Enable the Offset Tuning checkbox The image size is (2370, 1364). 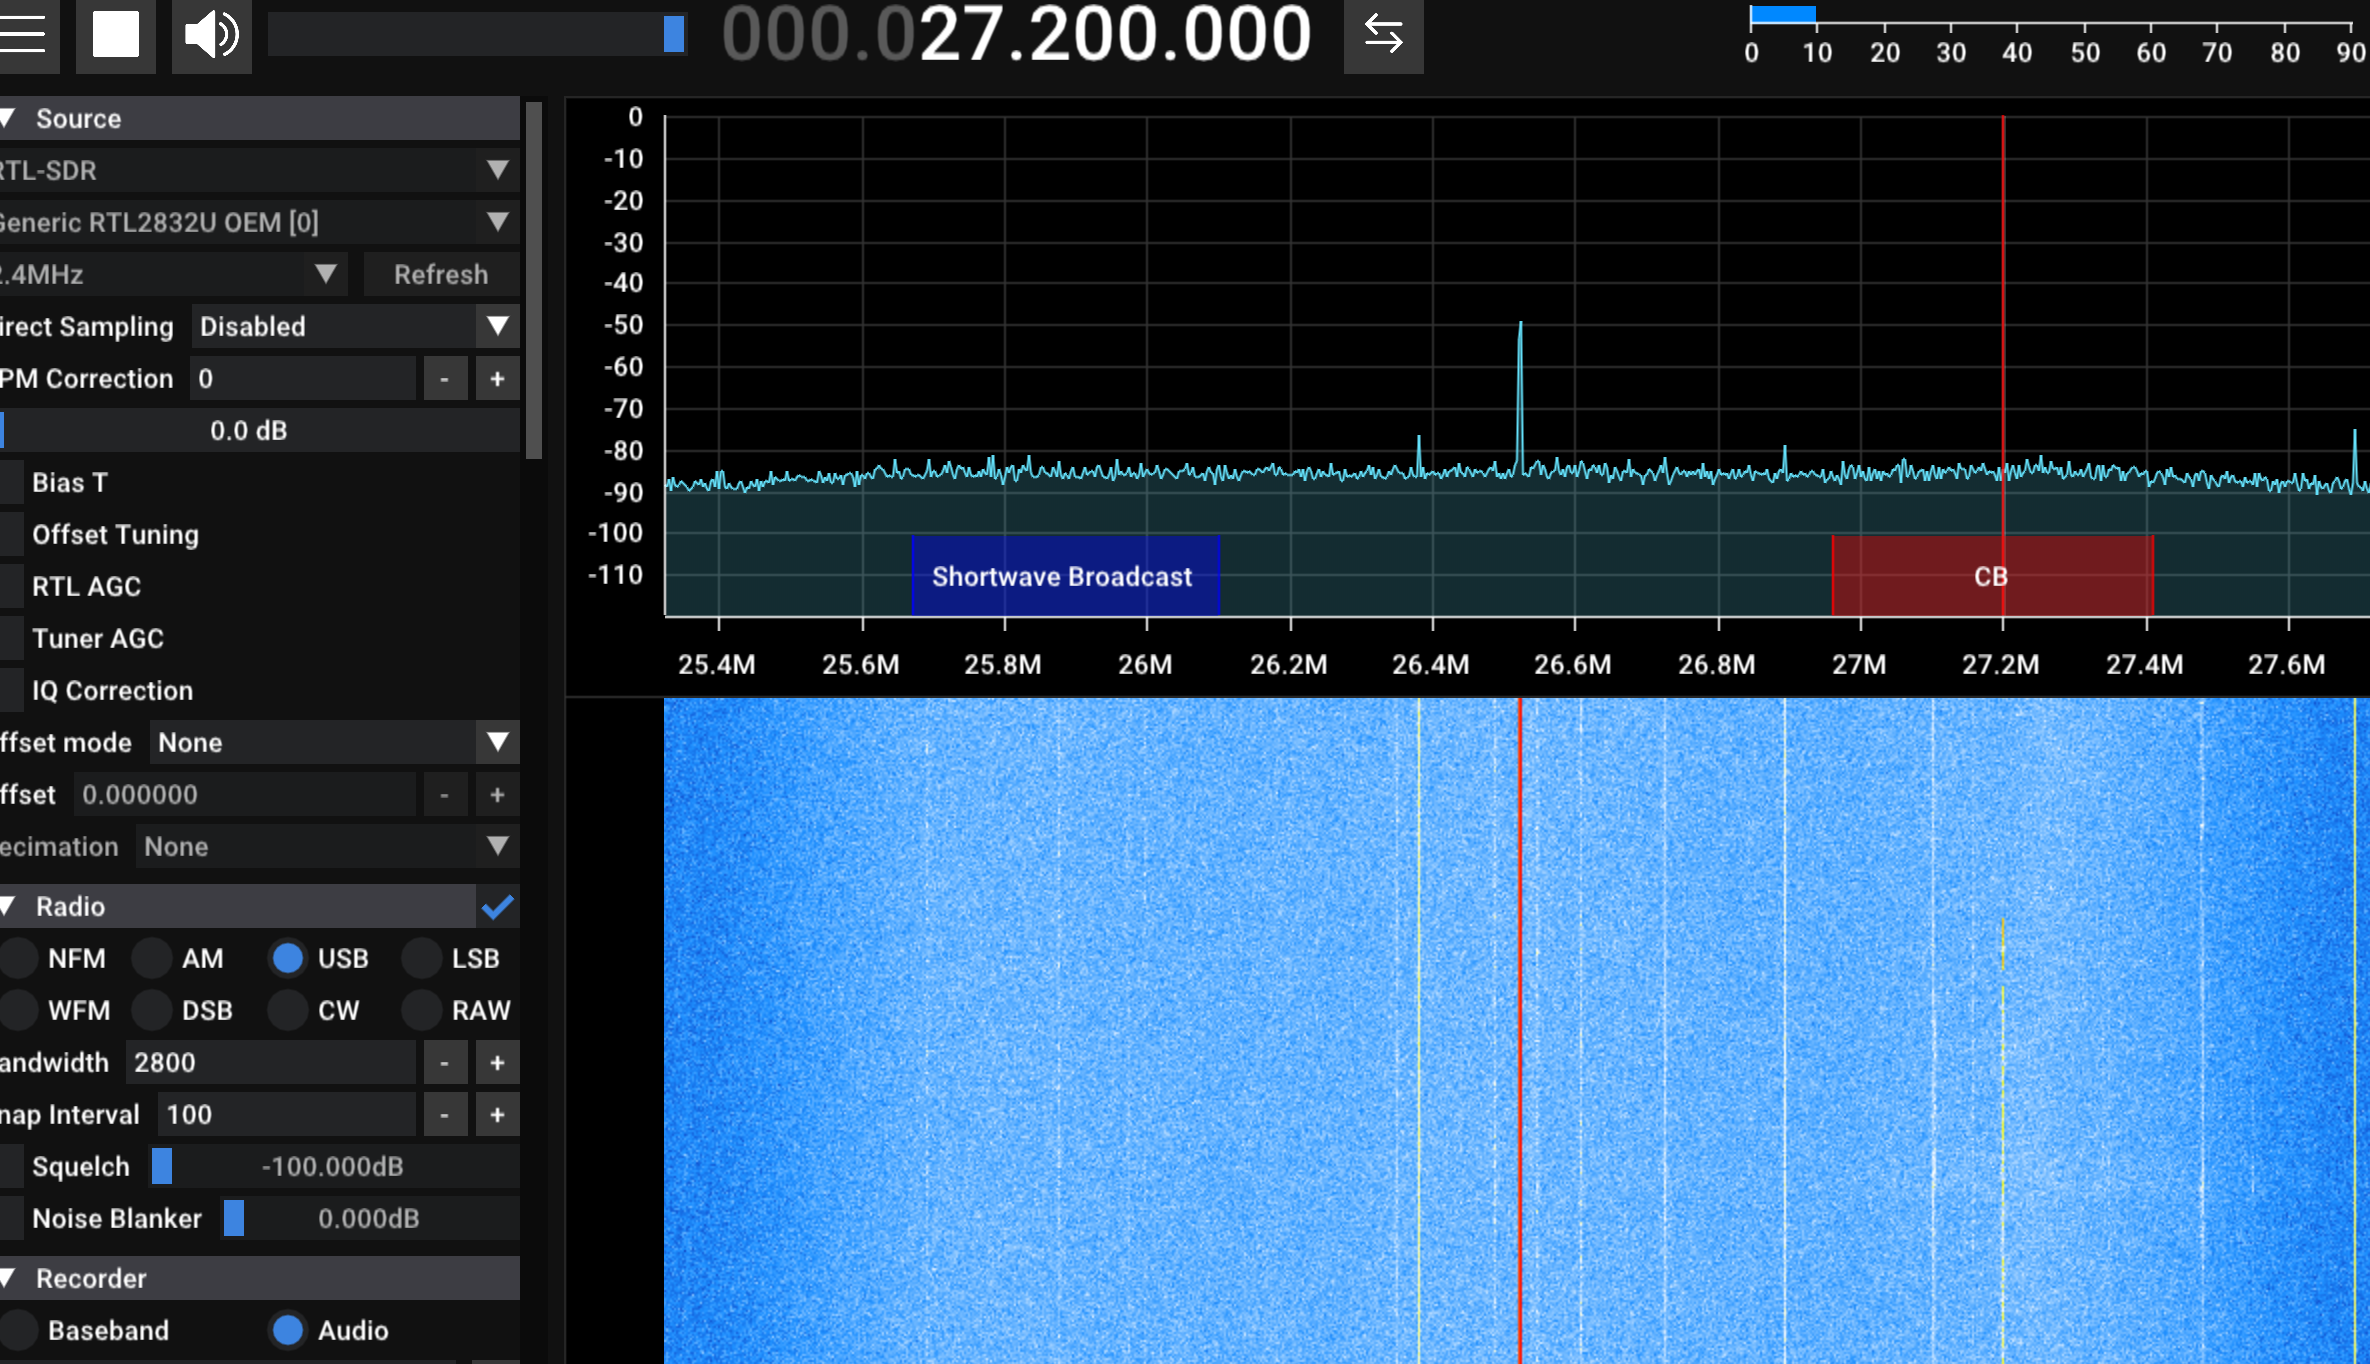[11, 534]
